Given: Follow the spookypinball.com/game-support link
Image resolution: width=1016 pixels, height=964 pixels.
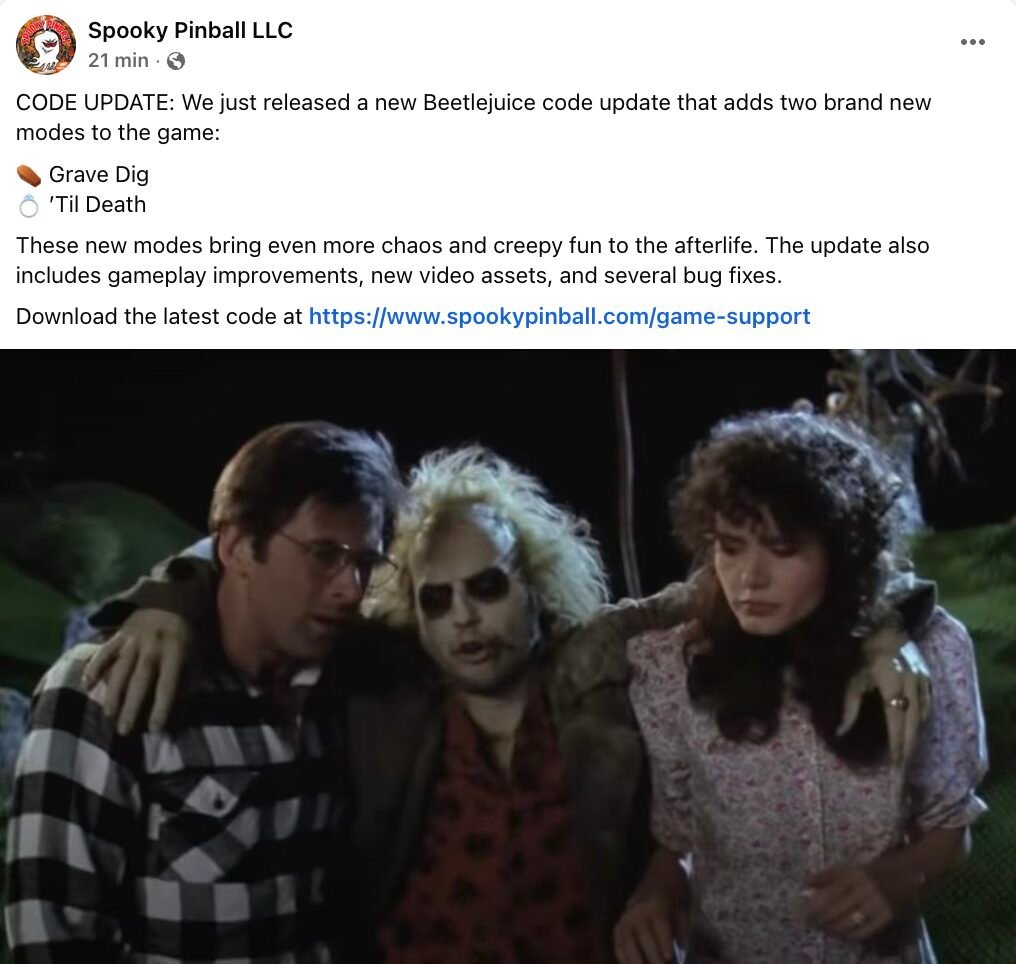Looking at the screenshot, I should [x=559, y=316].
